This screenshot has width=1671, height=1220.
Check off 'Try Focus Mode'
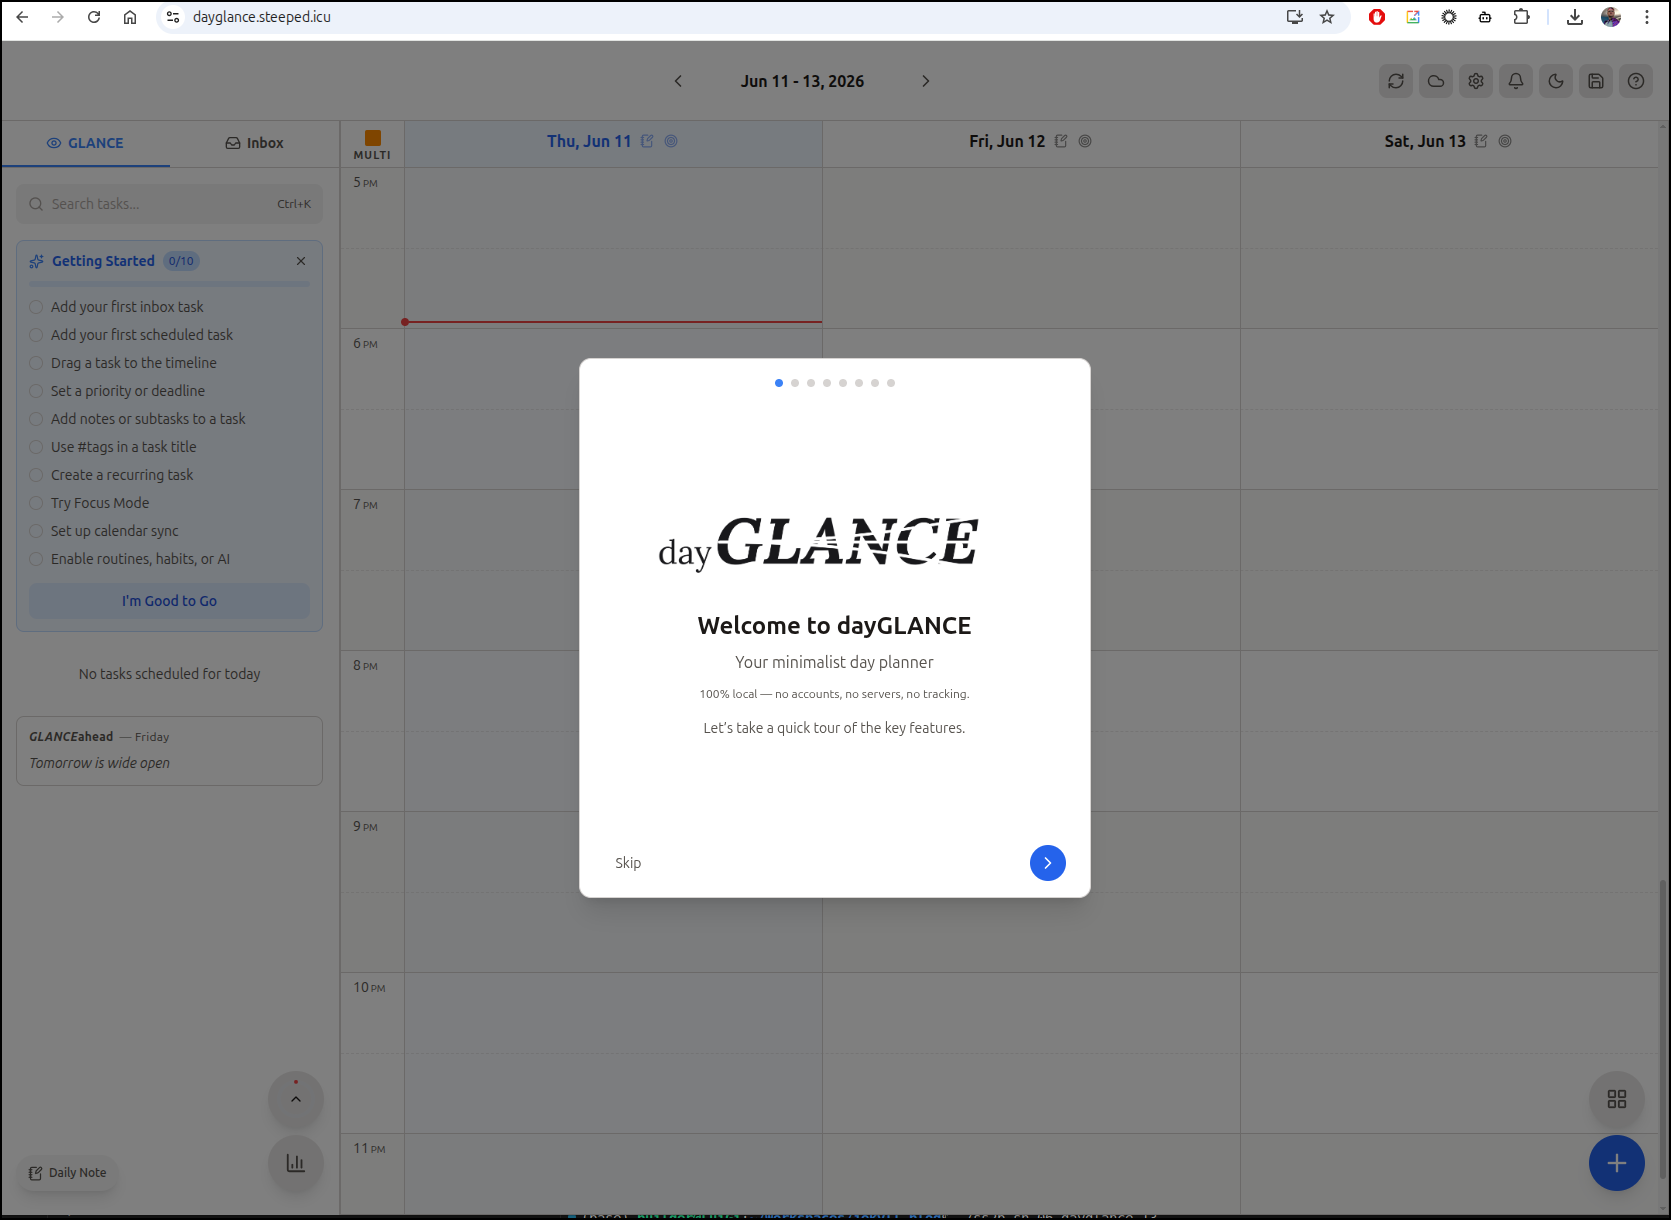(36, 503)
